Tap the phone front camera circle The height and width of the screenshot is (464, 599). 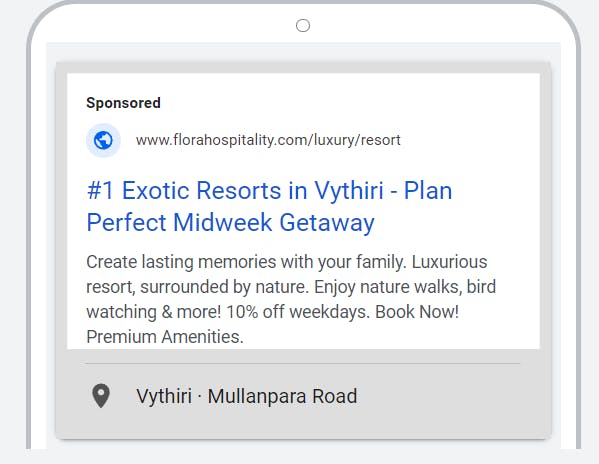303,26
